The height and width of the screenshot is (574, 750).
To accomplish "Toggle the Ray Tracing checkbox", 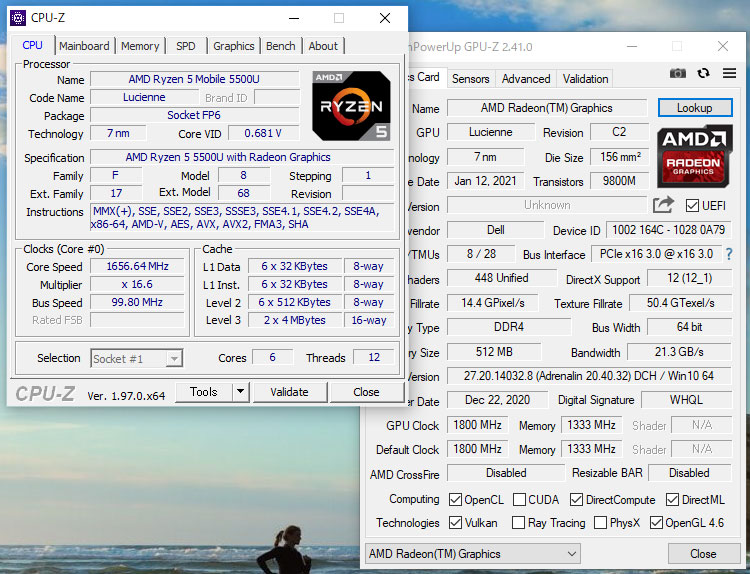I will pos(518,523).
